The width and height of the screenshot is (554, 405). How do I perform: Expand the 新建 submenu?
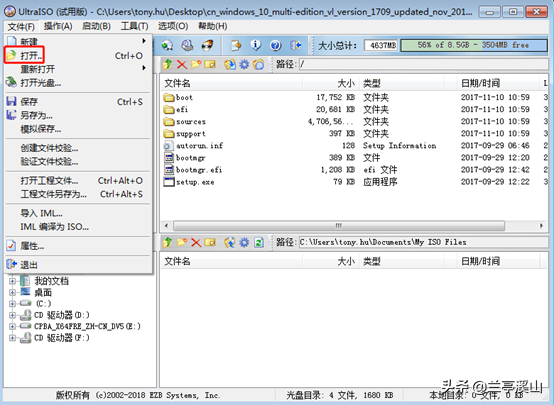tap(78, 42)
